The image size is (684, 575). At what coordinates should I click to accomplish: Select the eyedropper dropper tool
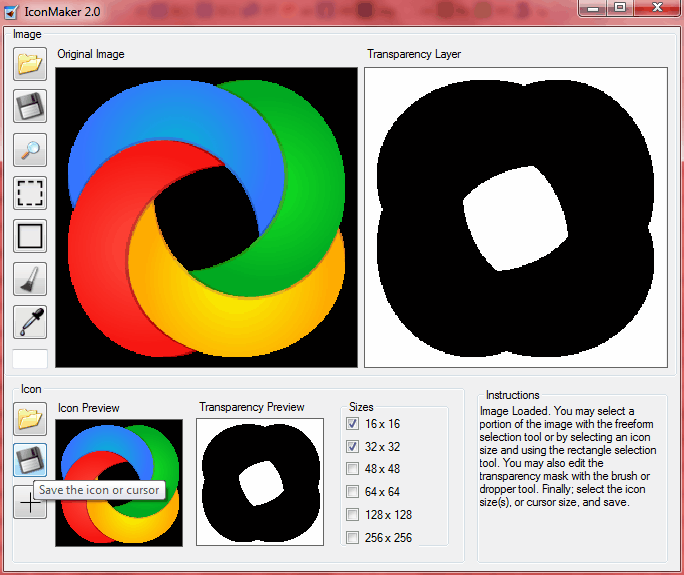[x=30, y=322]
